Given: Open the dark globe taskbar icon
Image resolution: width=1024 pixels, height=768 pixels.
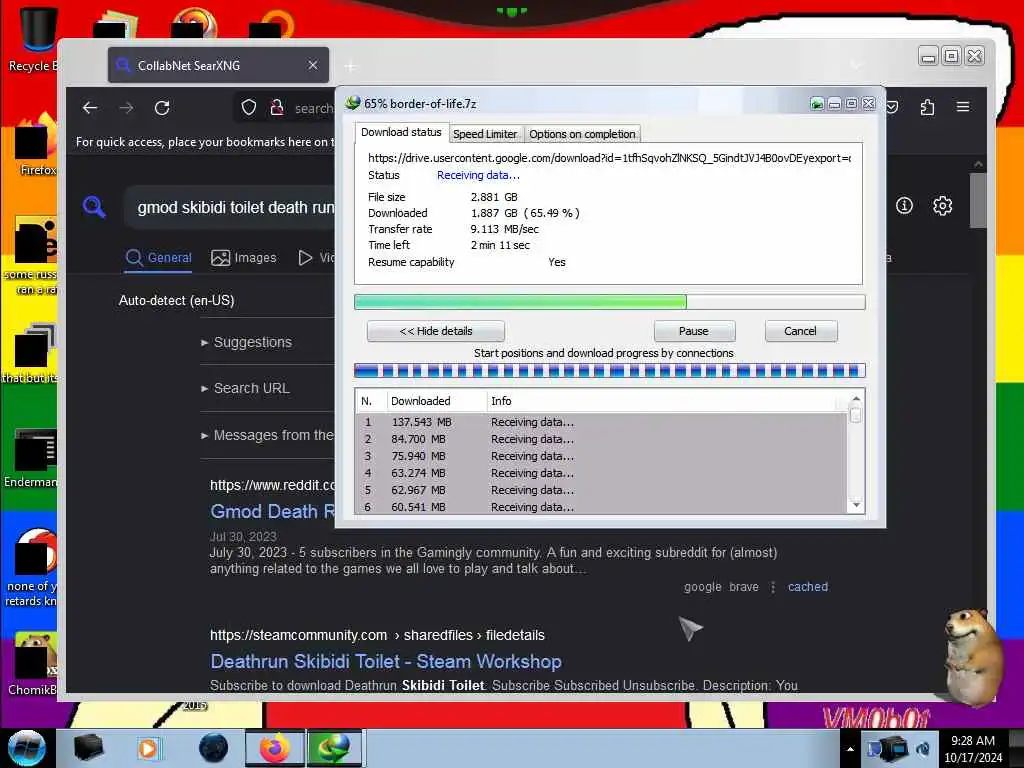Looking at the screenshot, I should [214, 748].
